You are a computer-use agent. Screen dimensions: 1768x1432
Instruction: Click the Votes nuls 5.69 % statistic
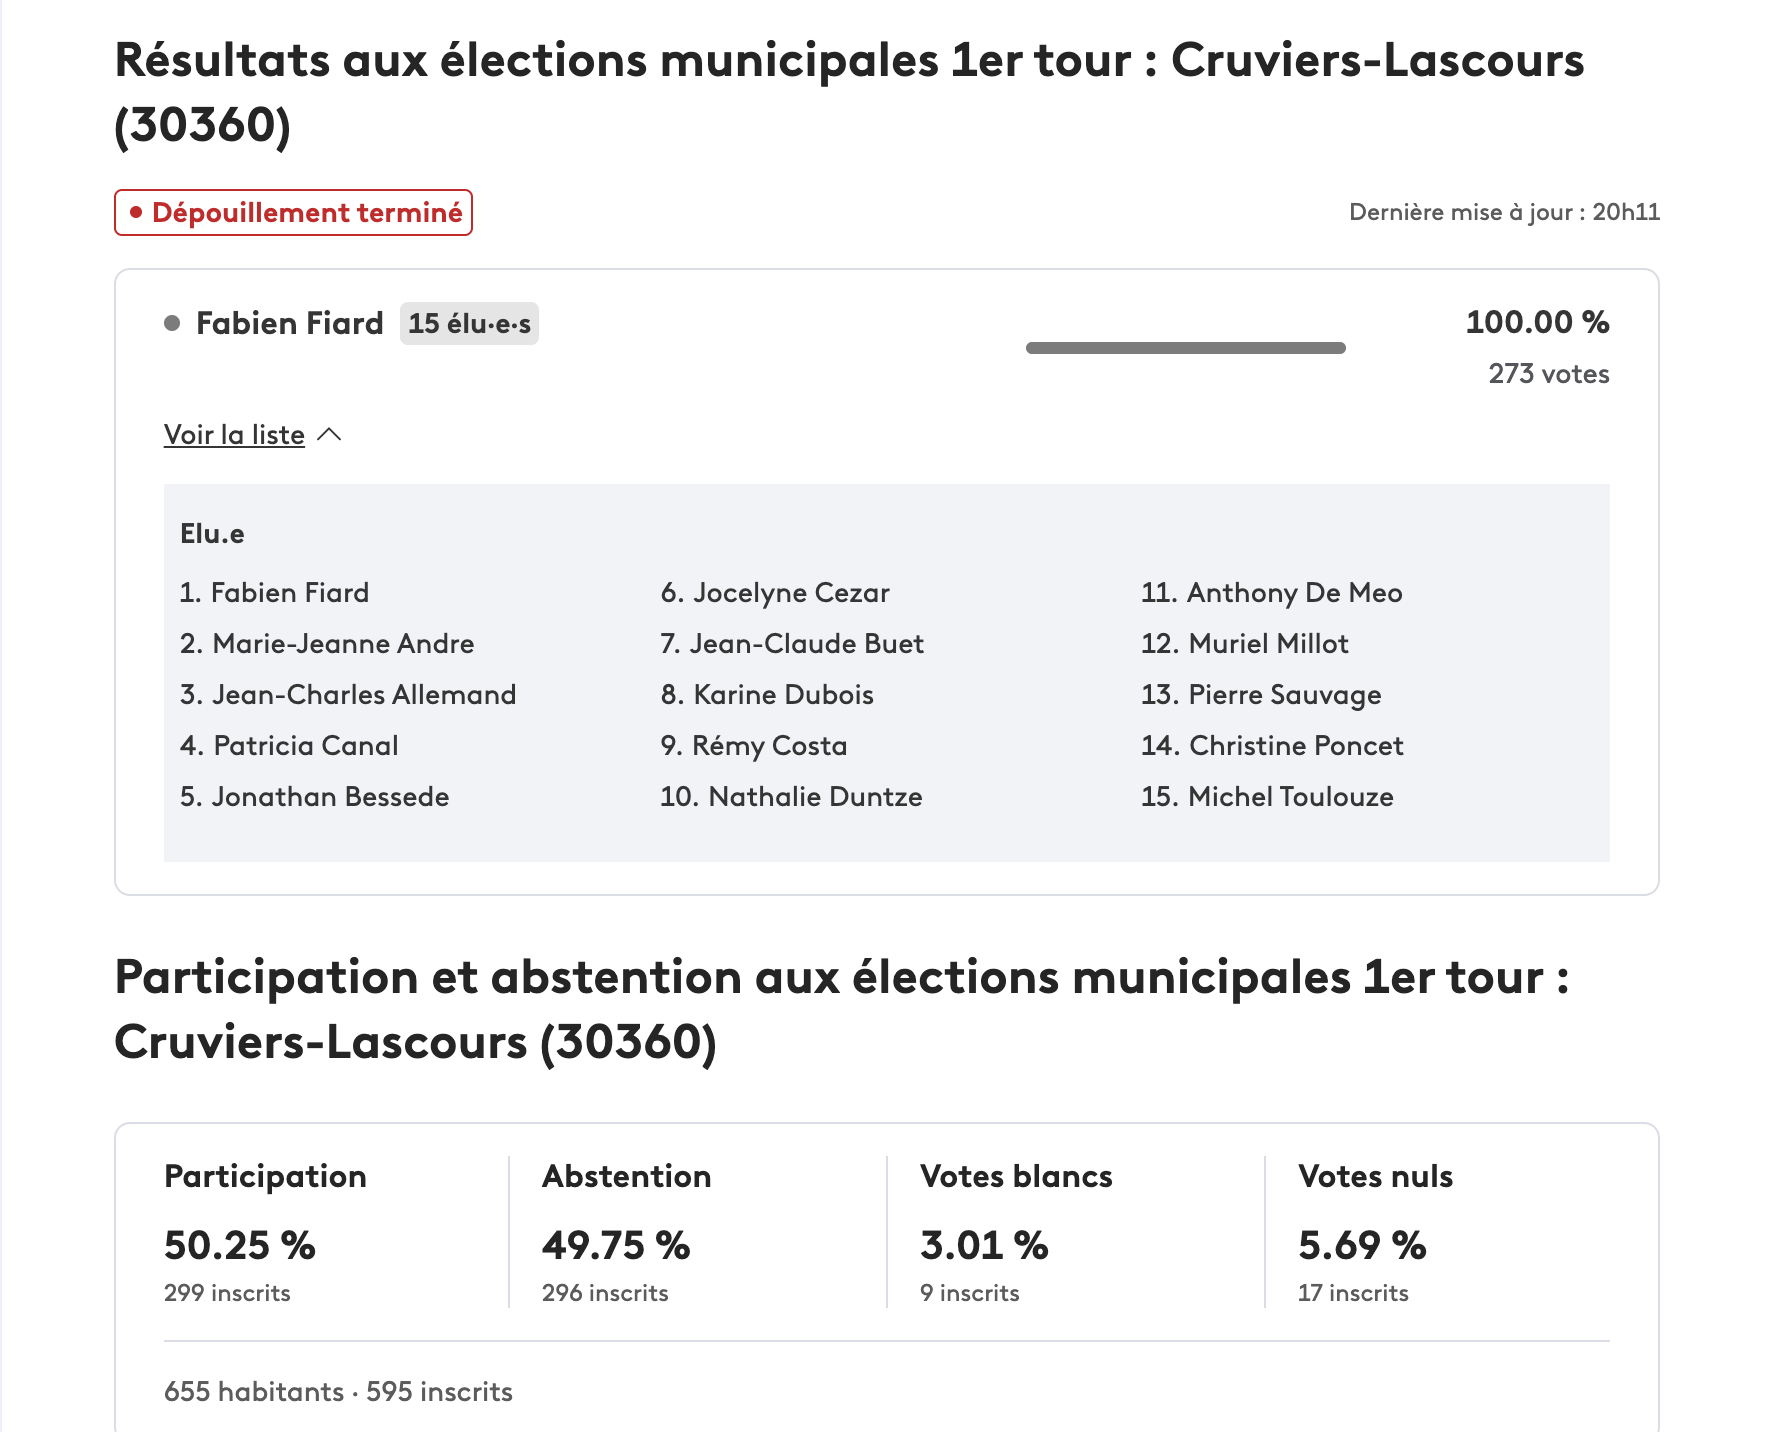point(1362,1245)
